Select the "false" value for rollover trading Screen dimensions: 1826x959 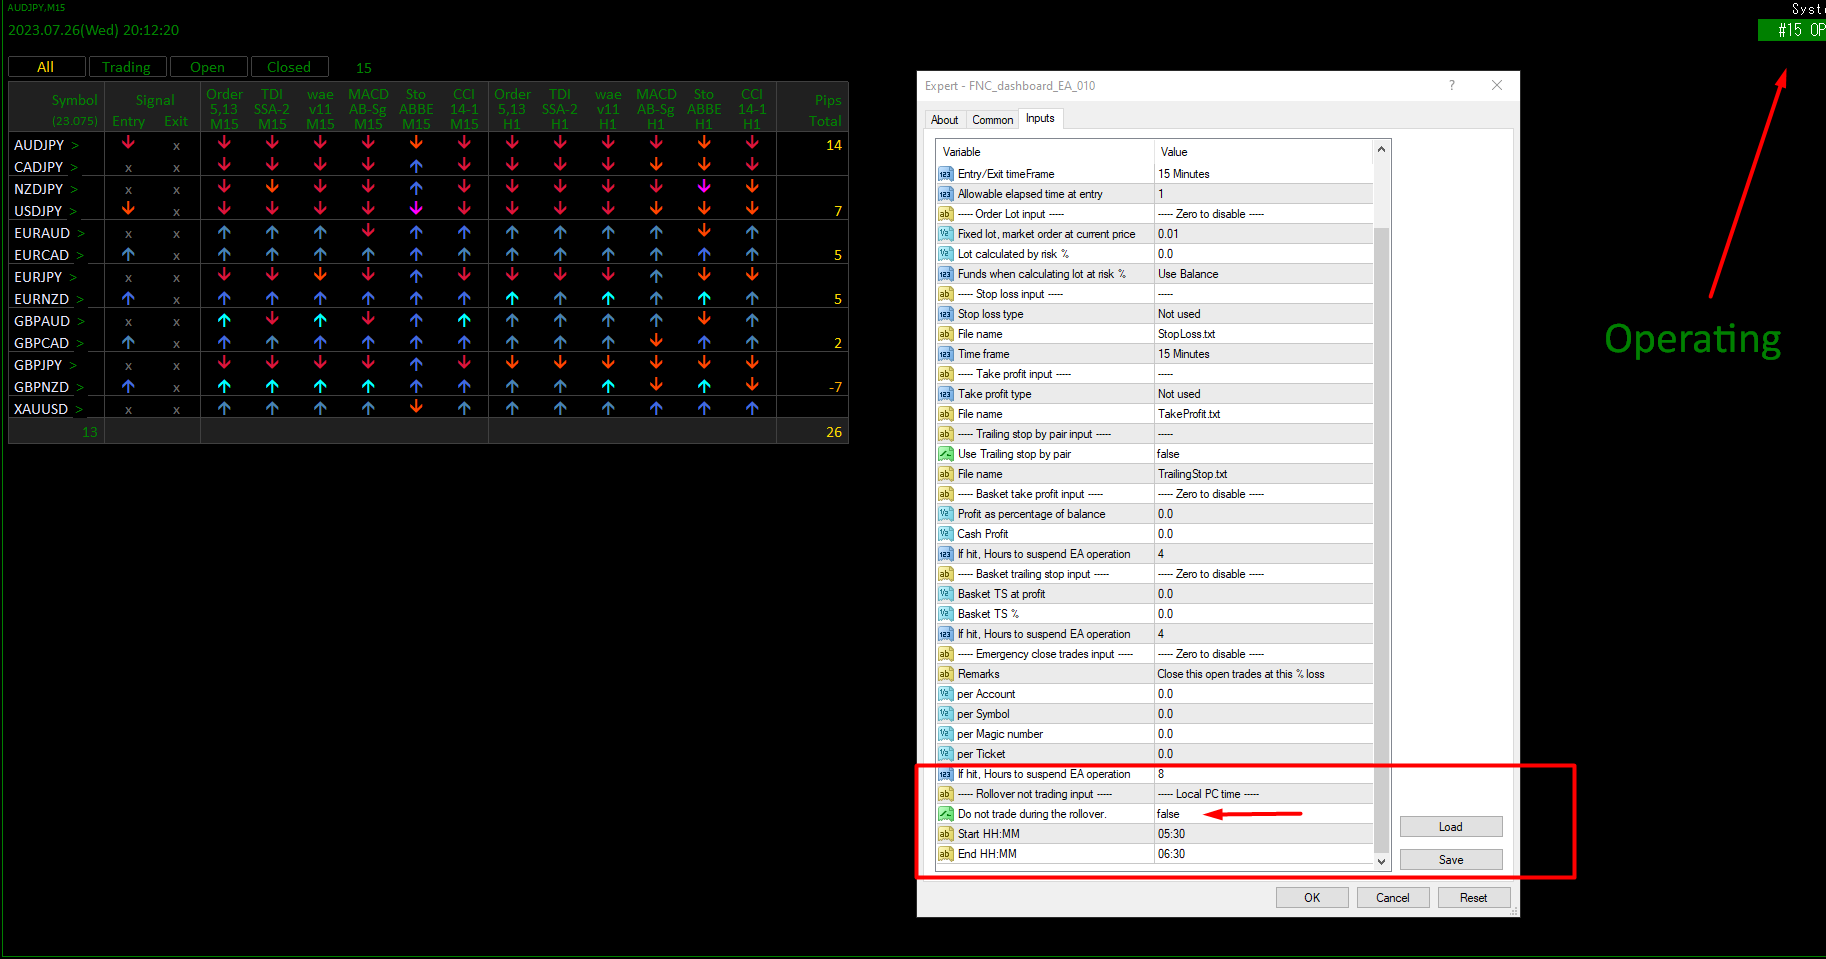click(1168, 814)
